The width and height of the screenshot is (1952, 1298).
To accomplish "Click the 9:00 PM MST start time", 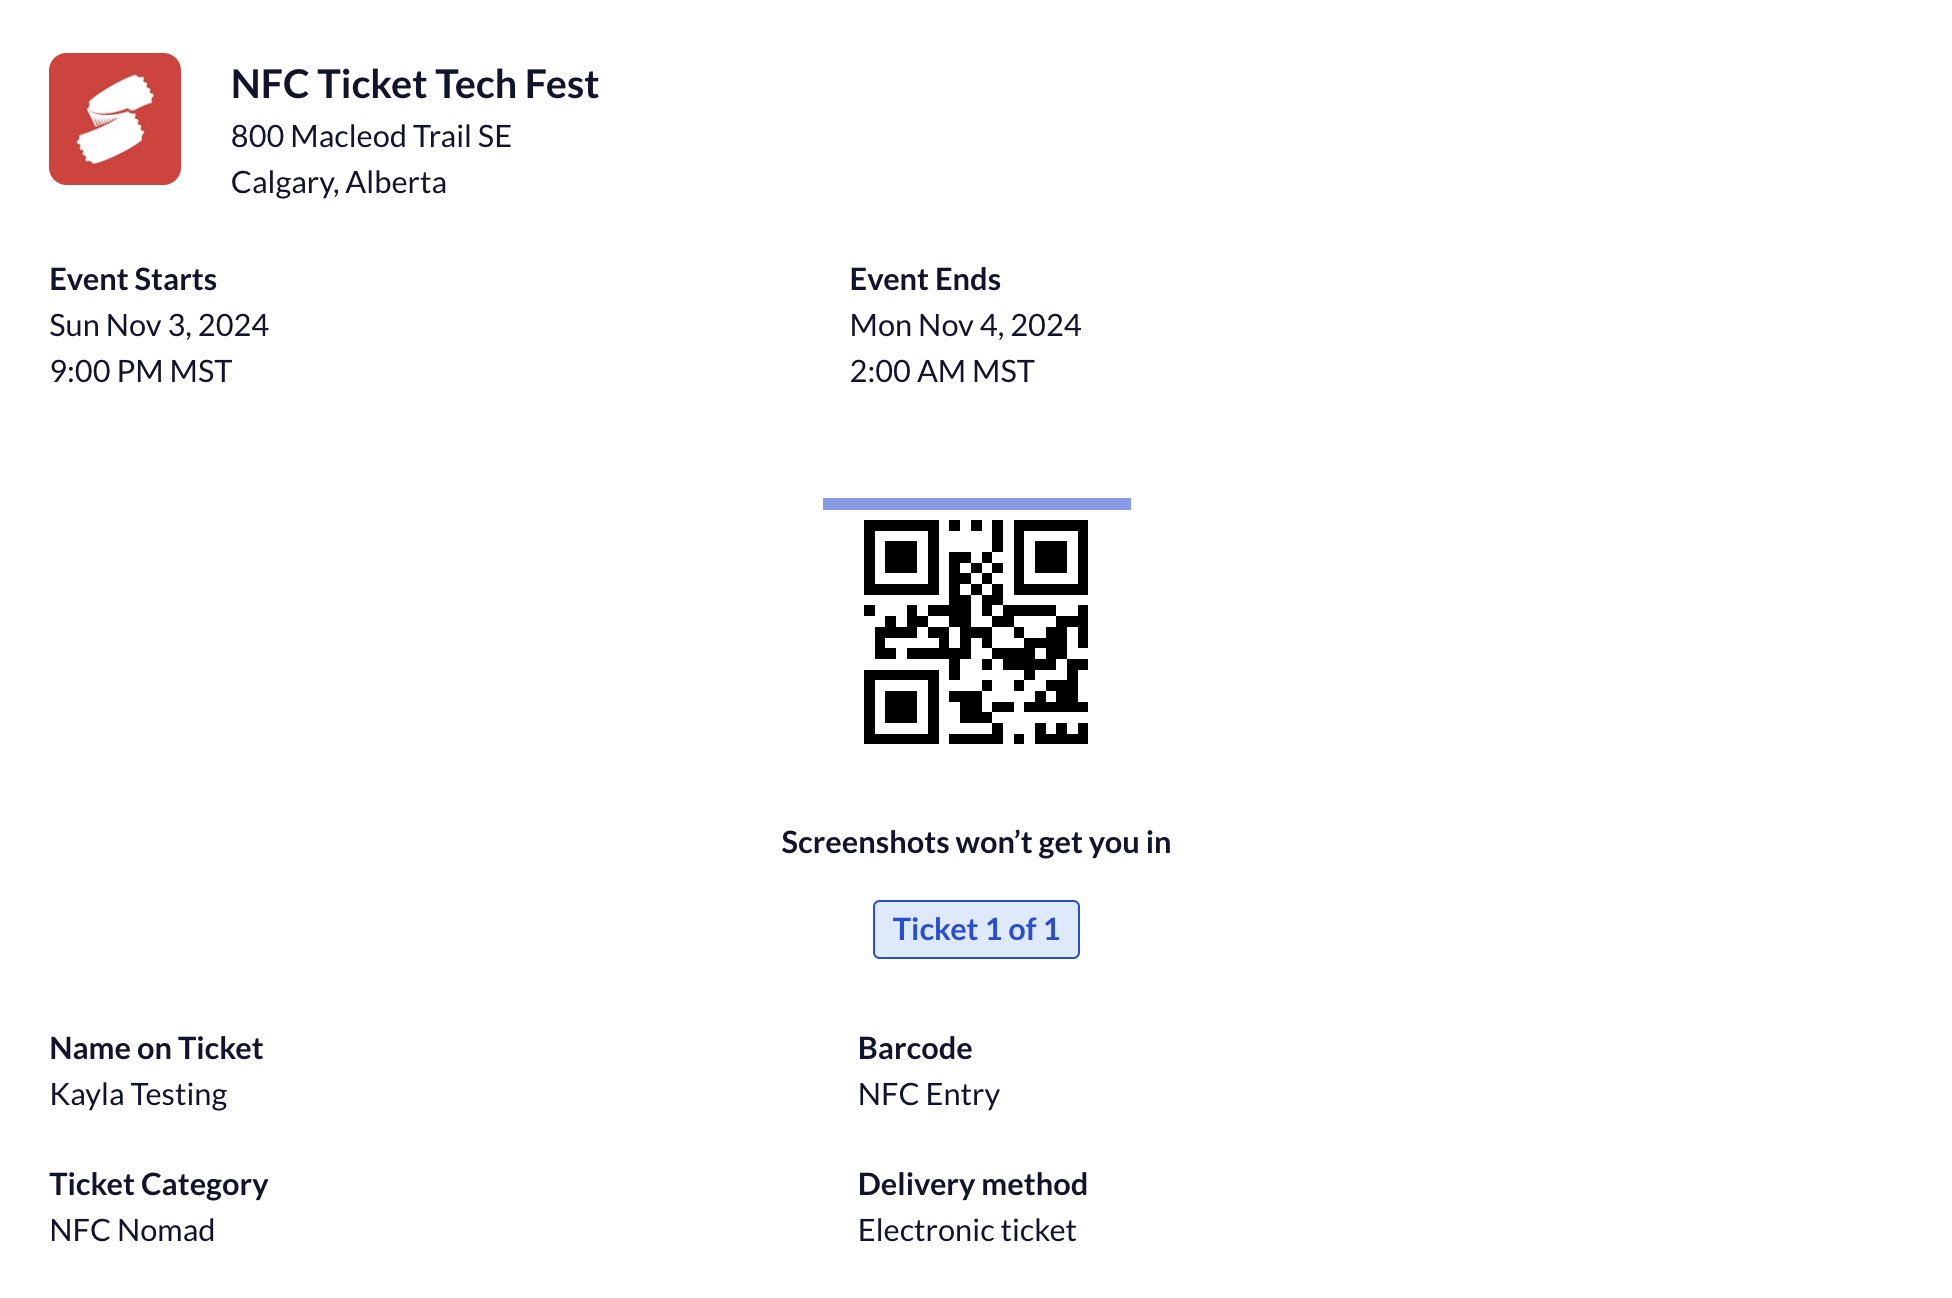I will point(141,371).
